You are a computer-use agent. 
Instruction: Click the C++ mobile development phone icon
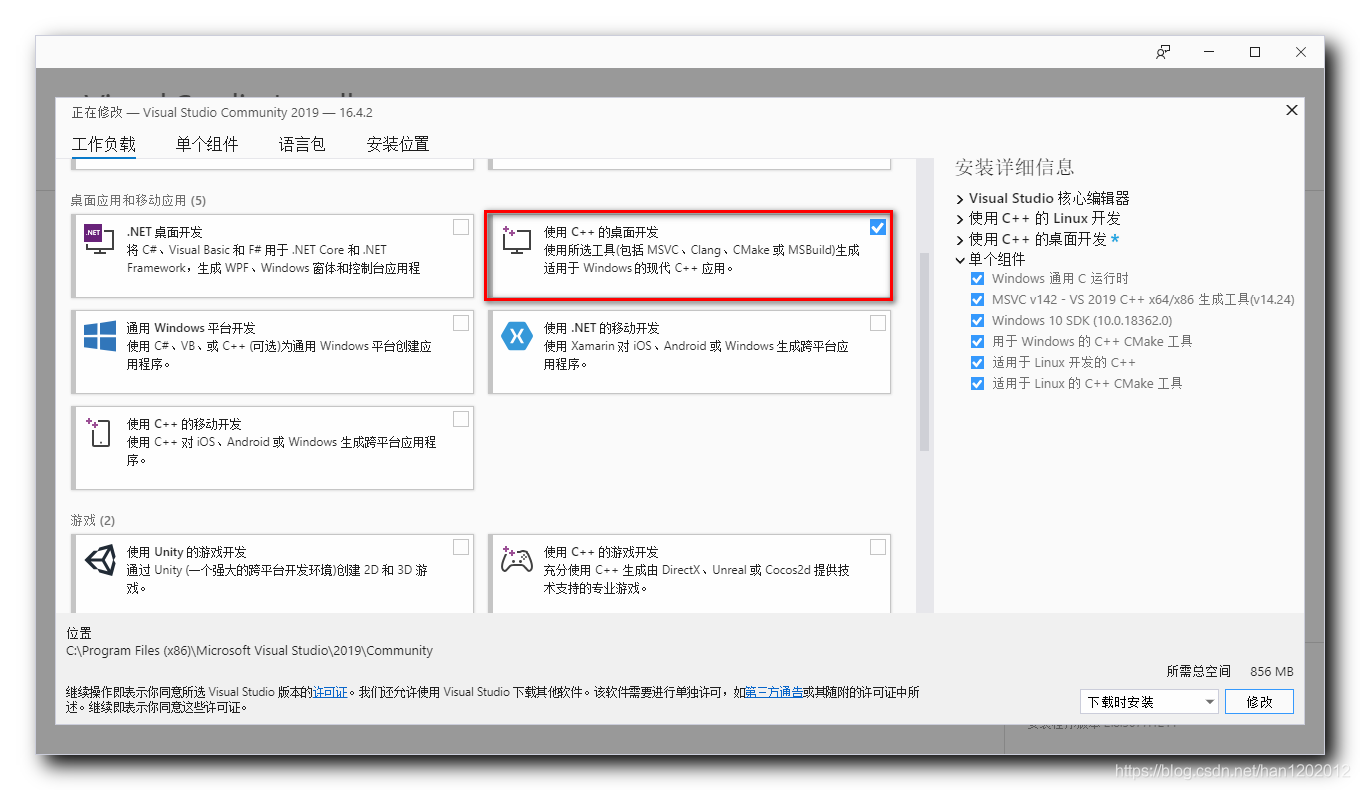tap(99, 432)
